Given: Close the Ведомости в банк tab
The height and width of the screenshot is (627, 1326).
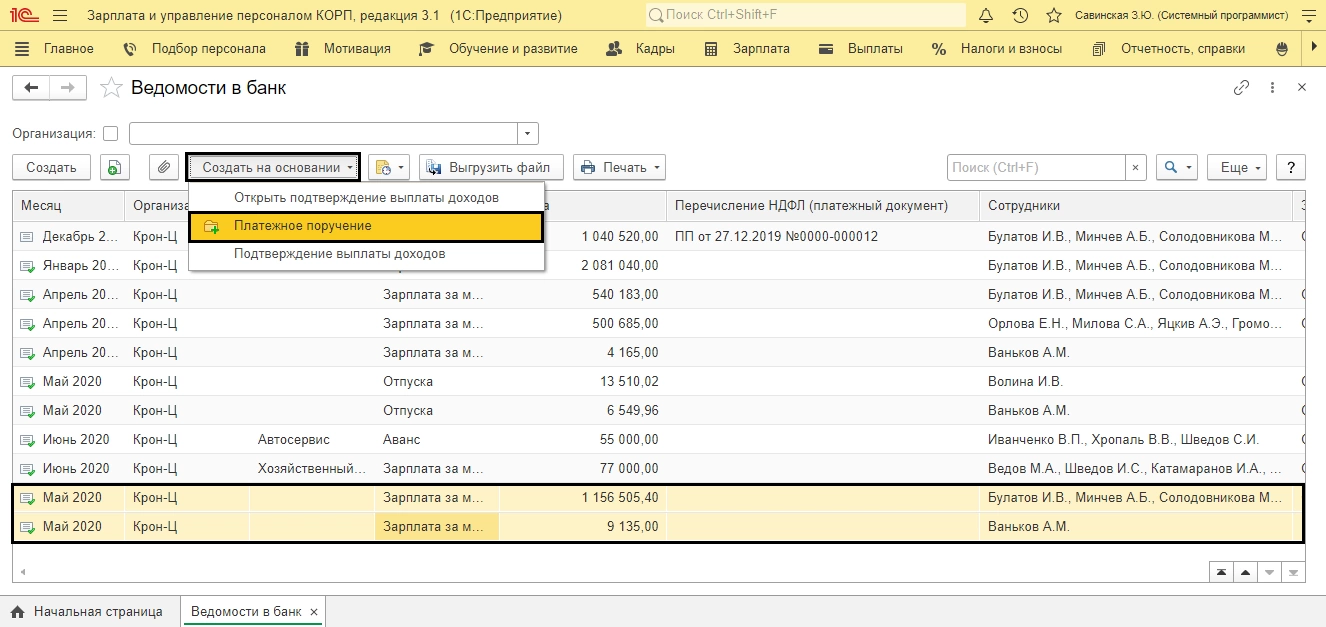Looking at the screenshot, I should [313, 612].
